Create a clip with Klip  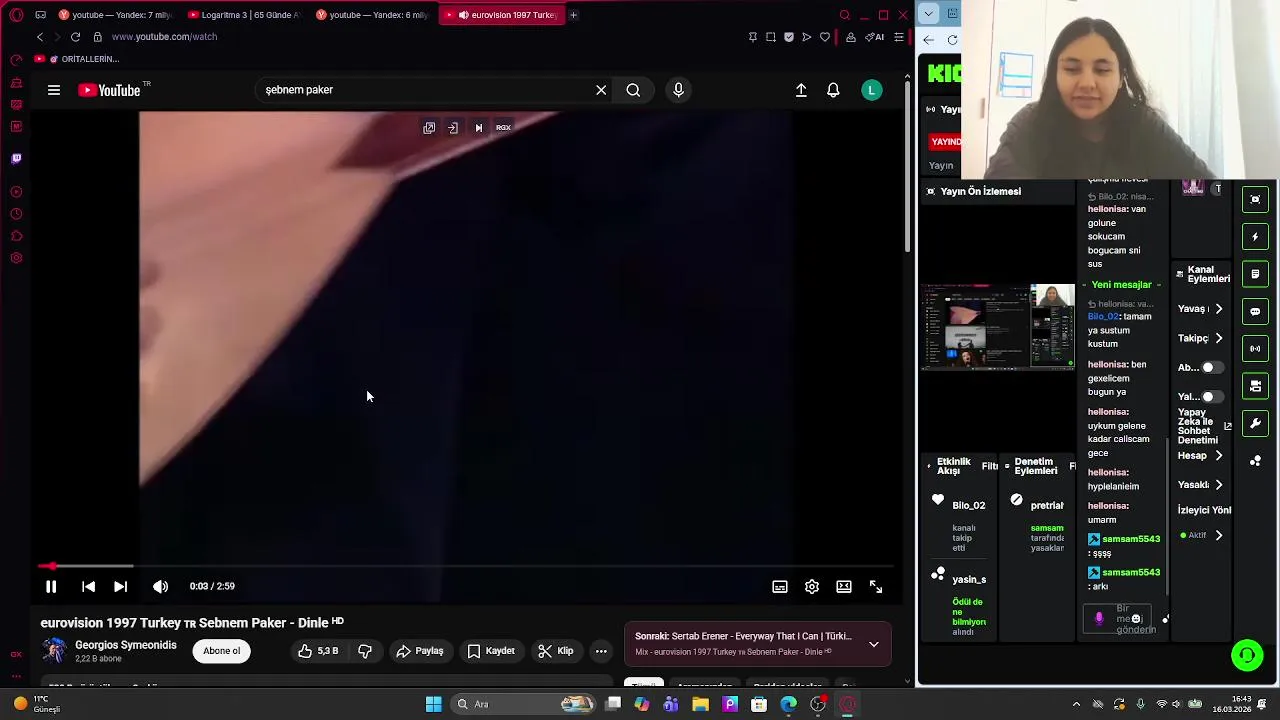tap(556, 651)
